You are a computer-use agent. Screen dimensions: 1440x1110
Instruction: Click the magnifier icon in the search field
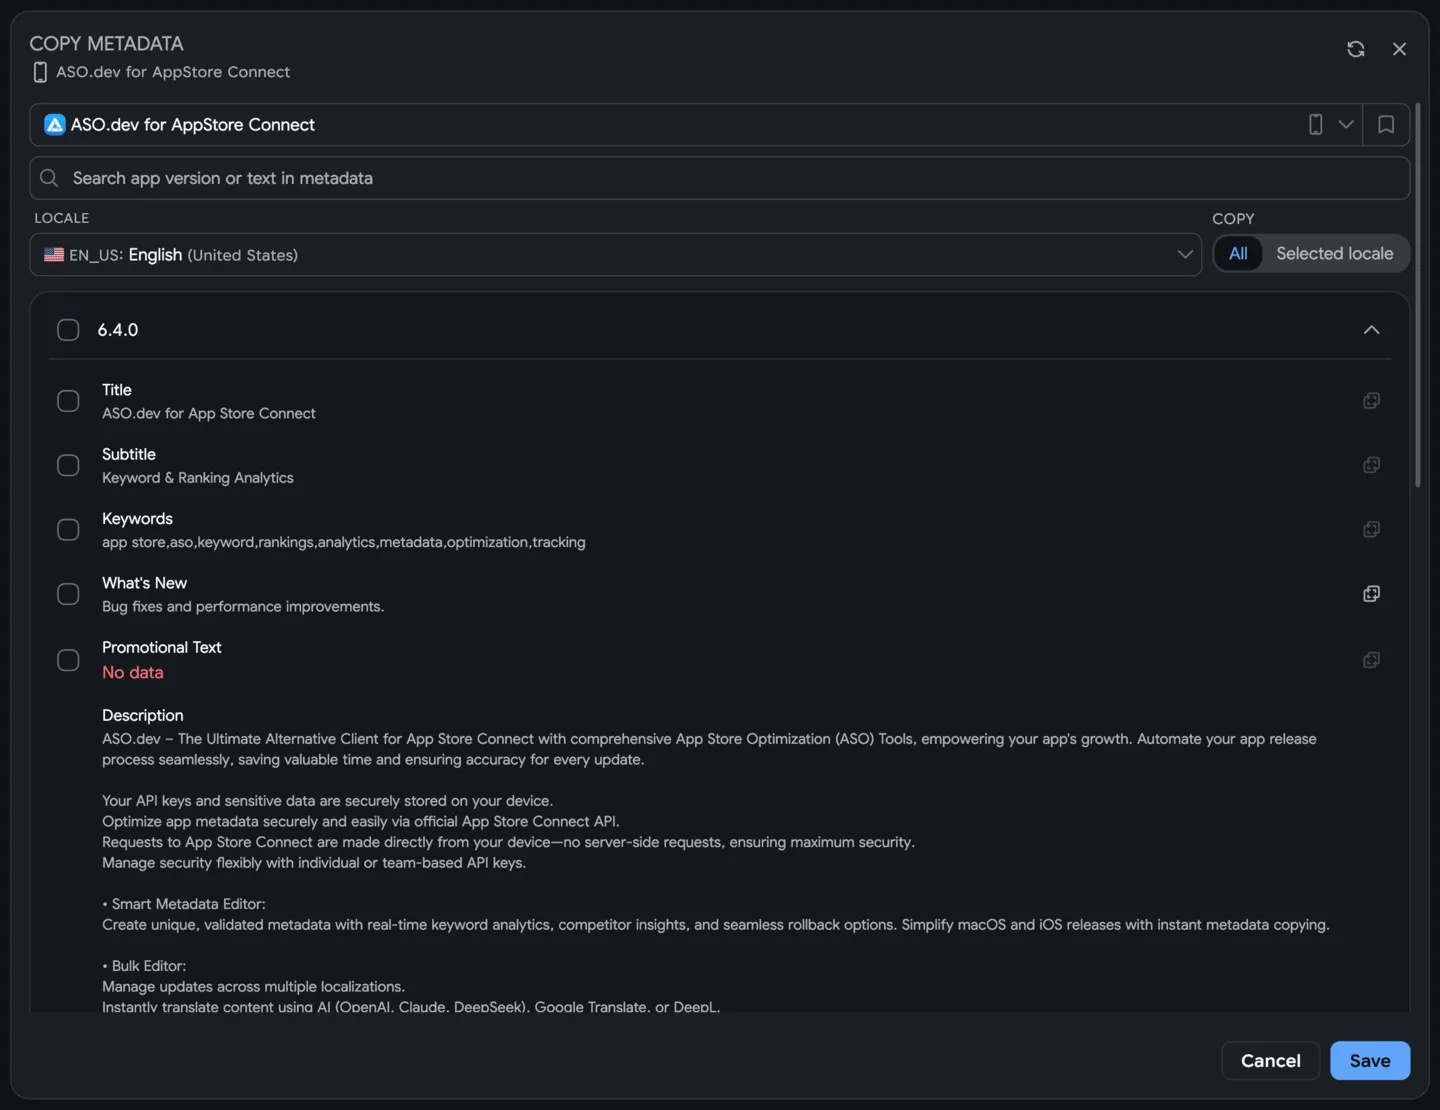(x=49, y=178)
